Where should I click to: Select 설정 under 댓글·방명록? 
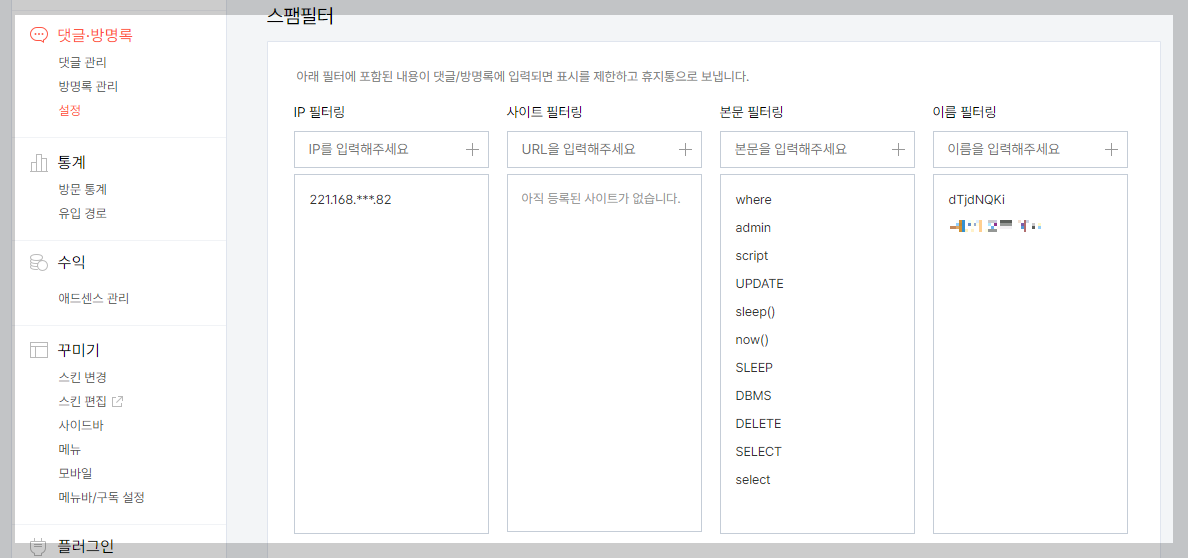pyautogui.click(x=69, y=111)
